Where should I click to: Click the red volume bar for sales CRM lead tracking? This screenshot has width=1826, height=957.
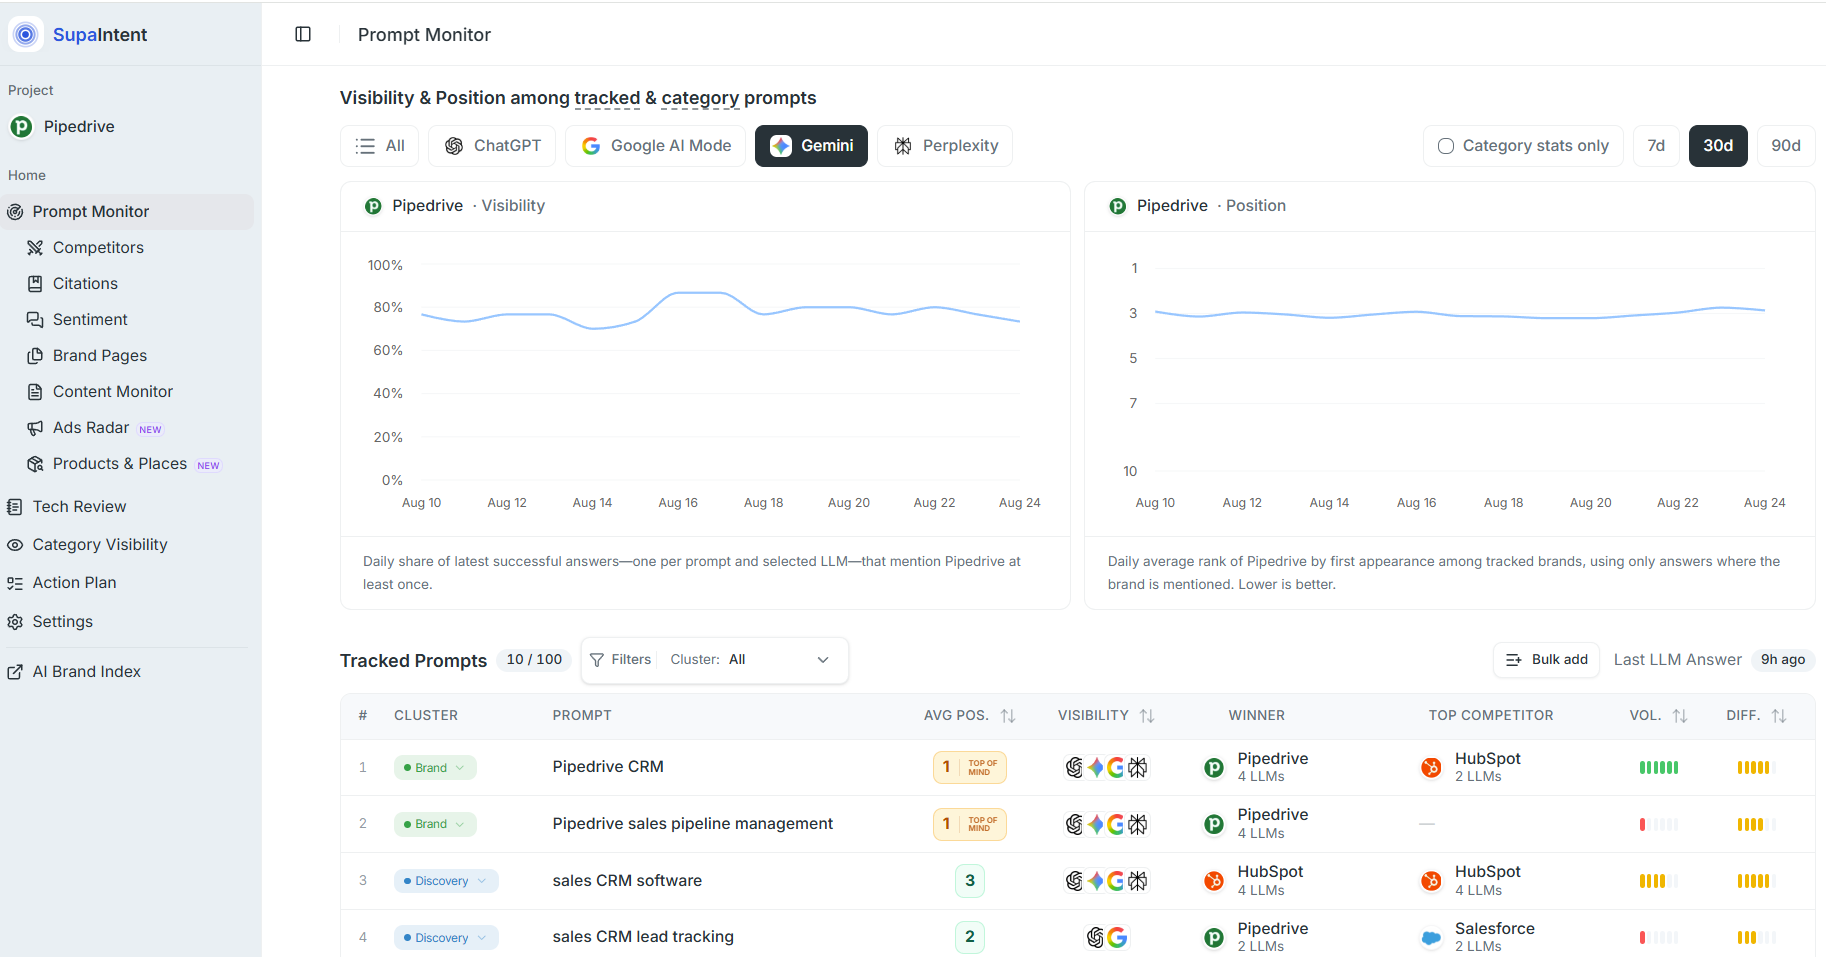[1642, 938]
